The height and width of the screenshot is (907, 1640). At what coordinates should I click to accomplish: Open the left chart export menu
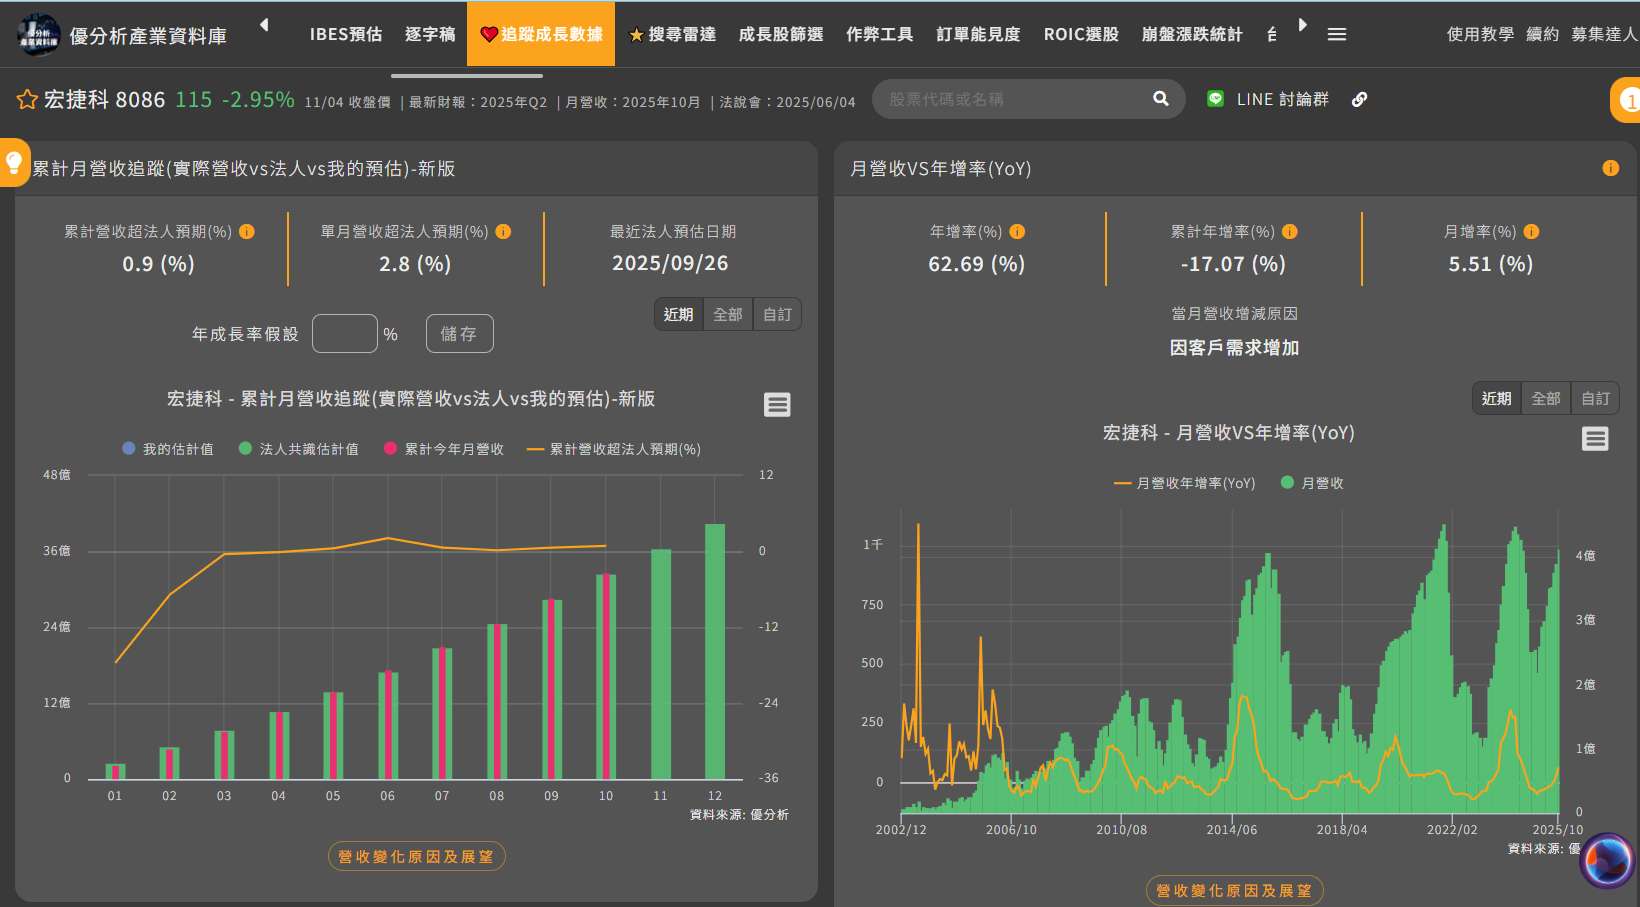[777, 405]
